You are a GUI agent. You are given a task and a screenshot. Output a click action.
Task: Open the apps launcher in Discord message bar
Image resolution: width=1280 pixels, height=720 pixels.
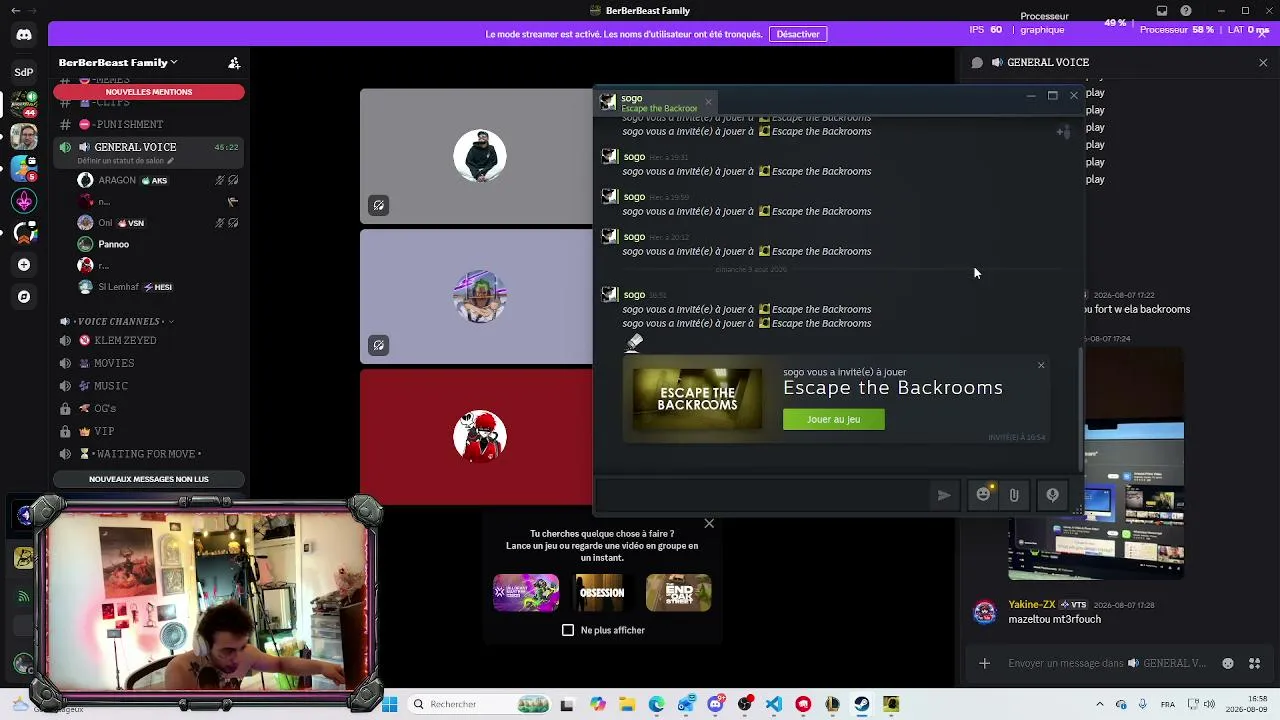[1256, 663]
